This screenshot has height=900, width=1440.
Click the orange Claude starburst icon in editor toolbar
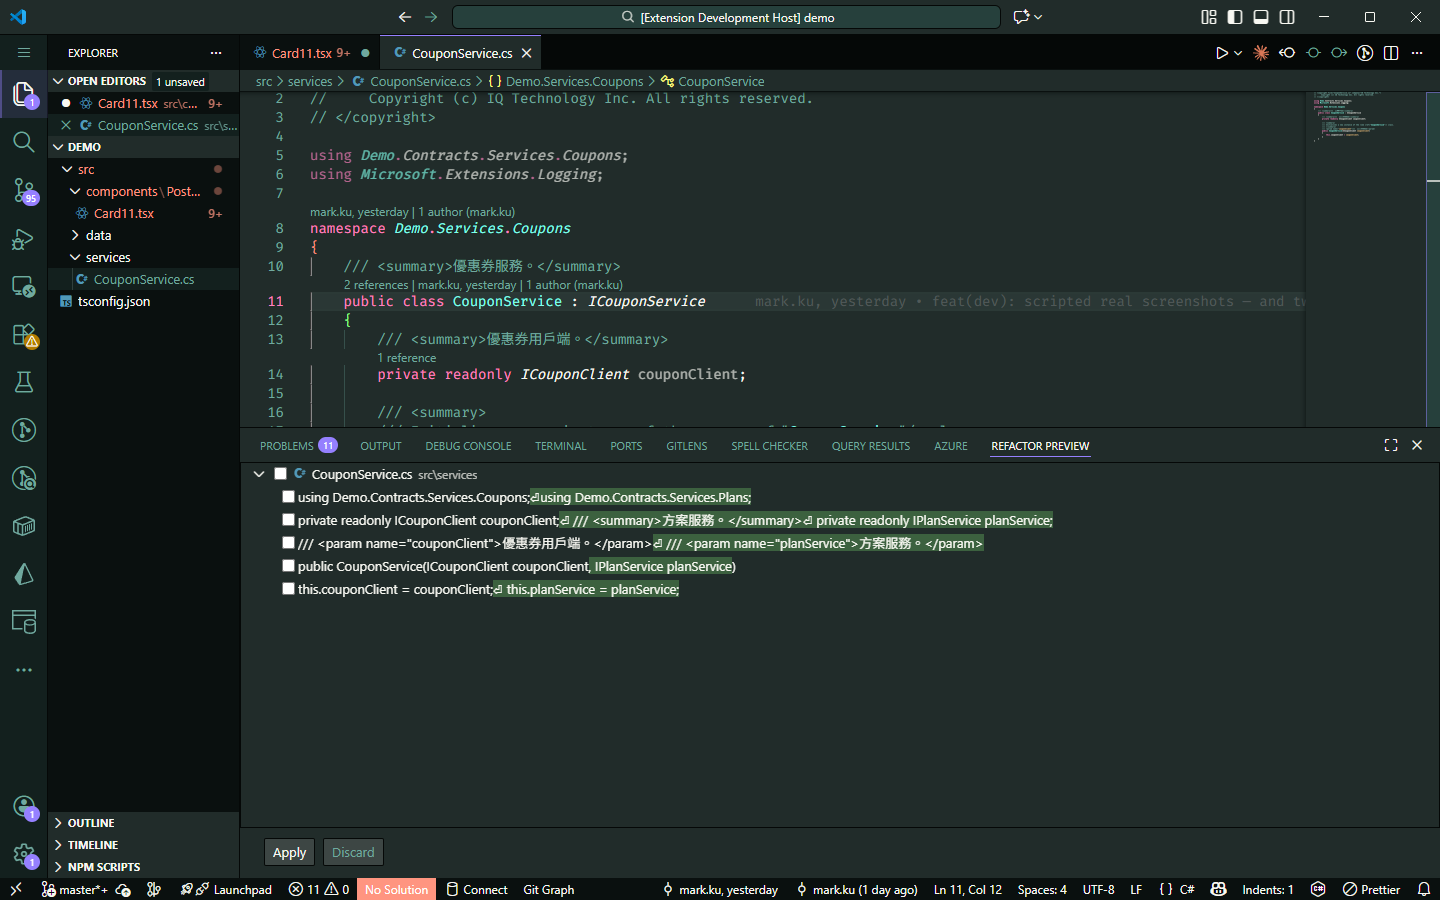pos(1261,53)
